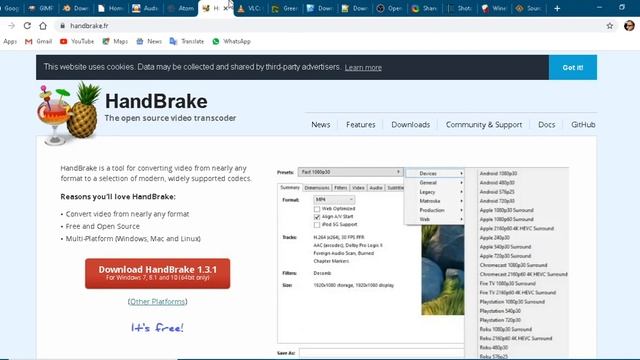Click the Web Optimized checkbox in screenshot
Screen dimensions: 640x360
click(x=317, y=209)
